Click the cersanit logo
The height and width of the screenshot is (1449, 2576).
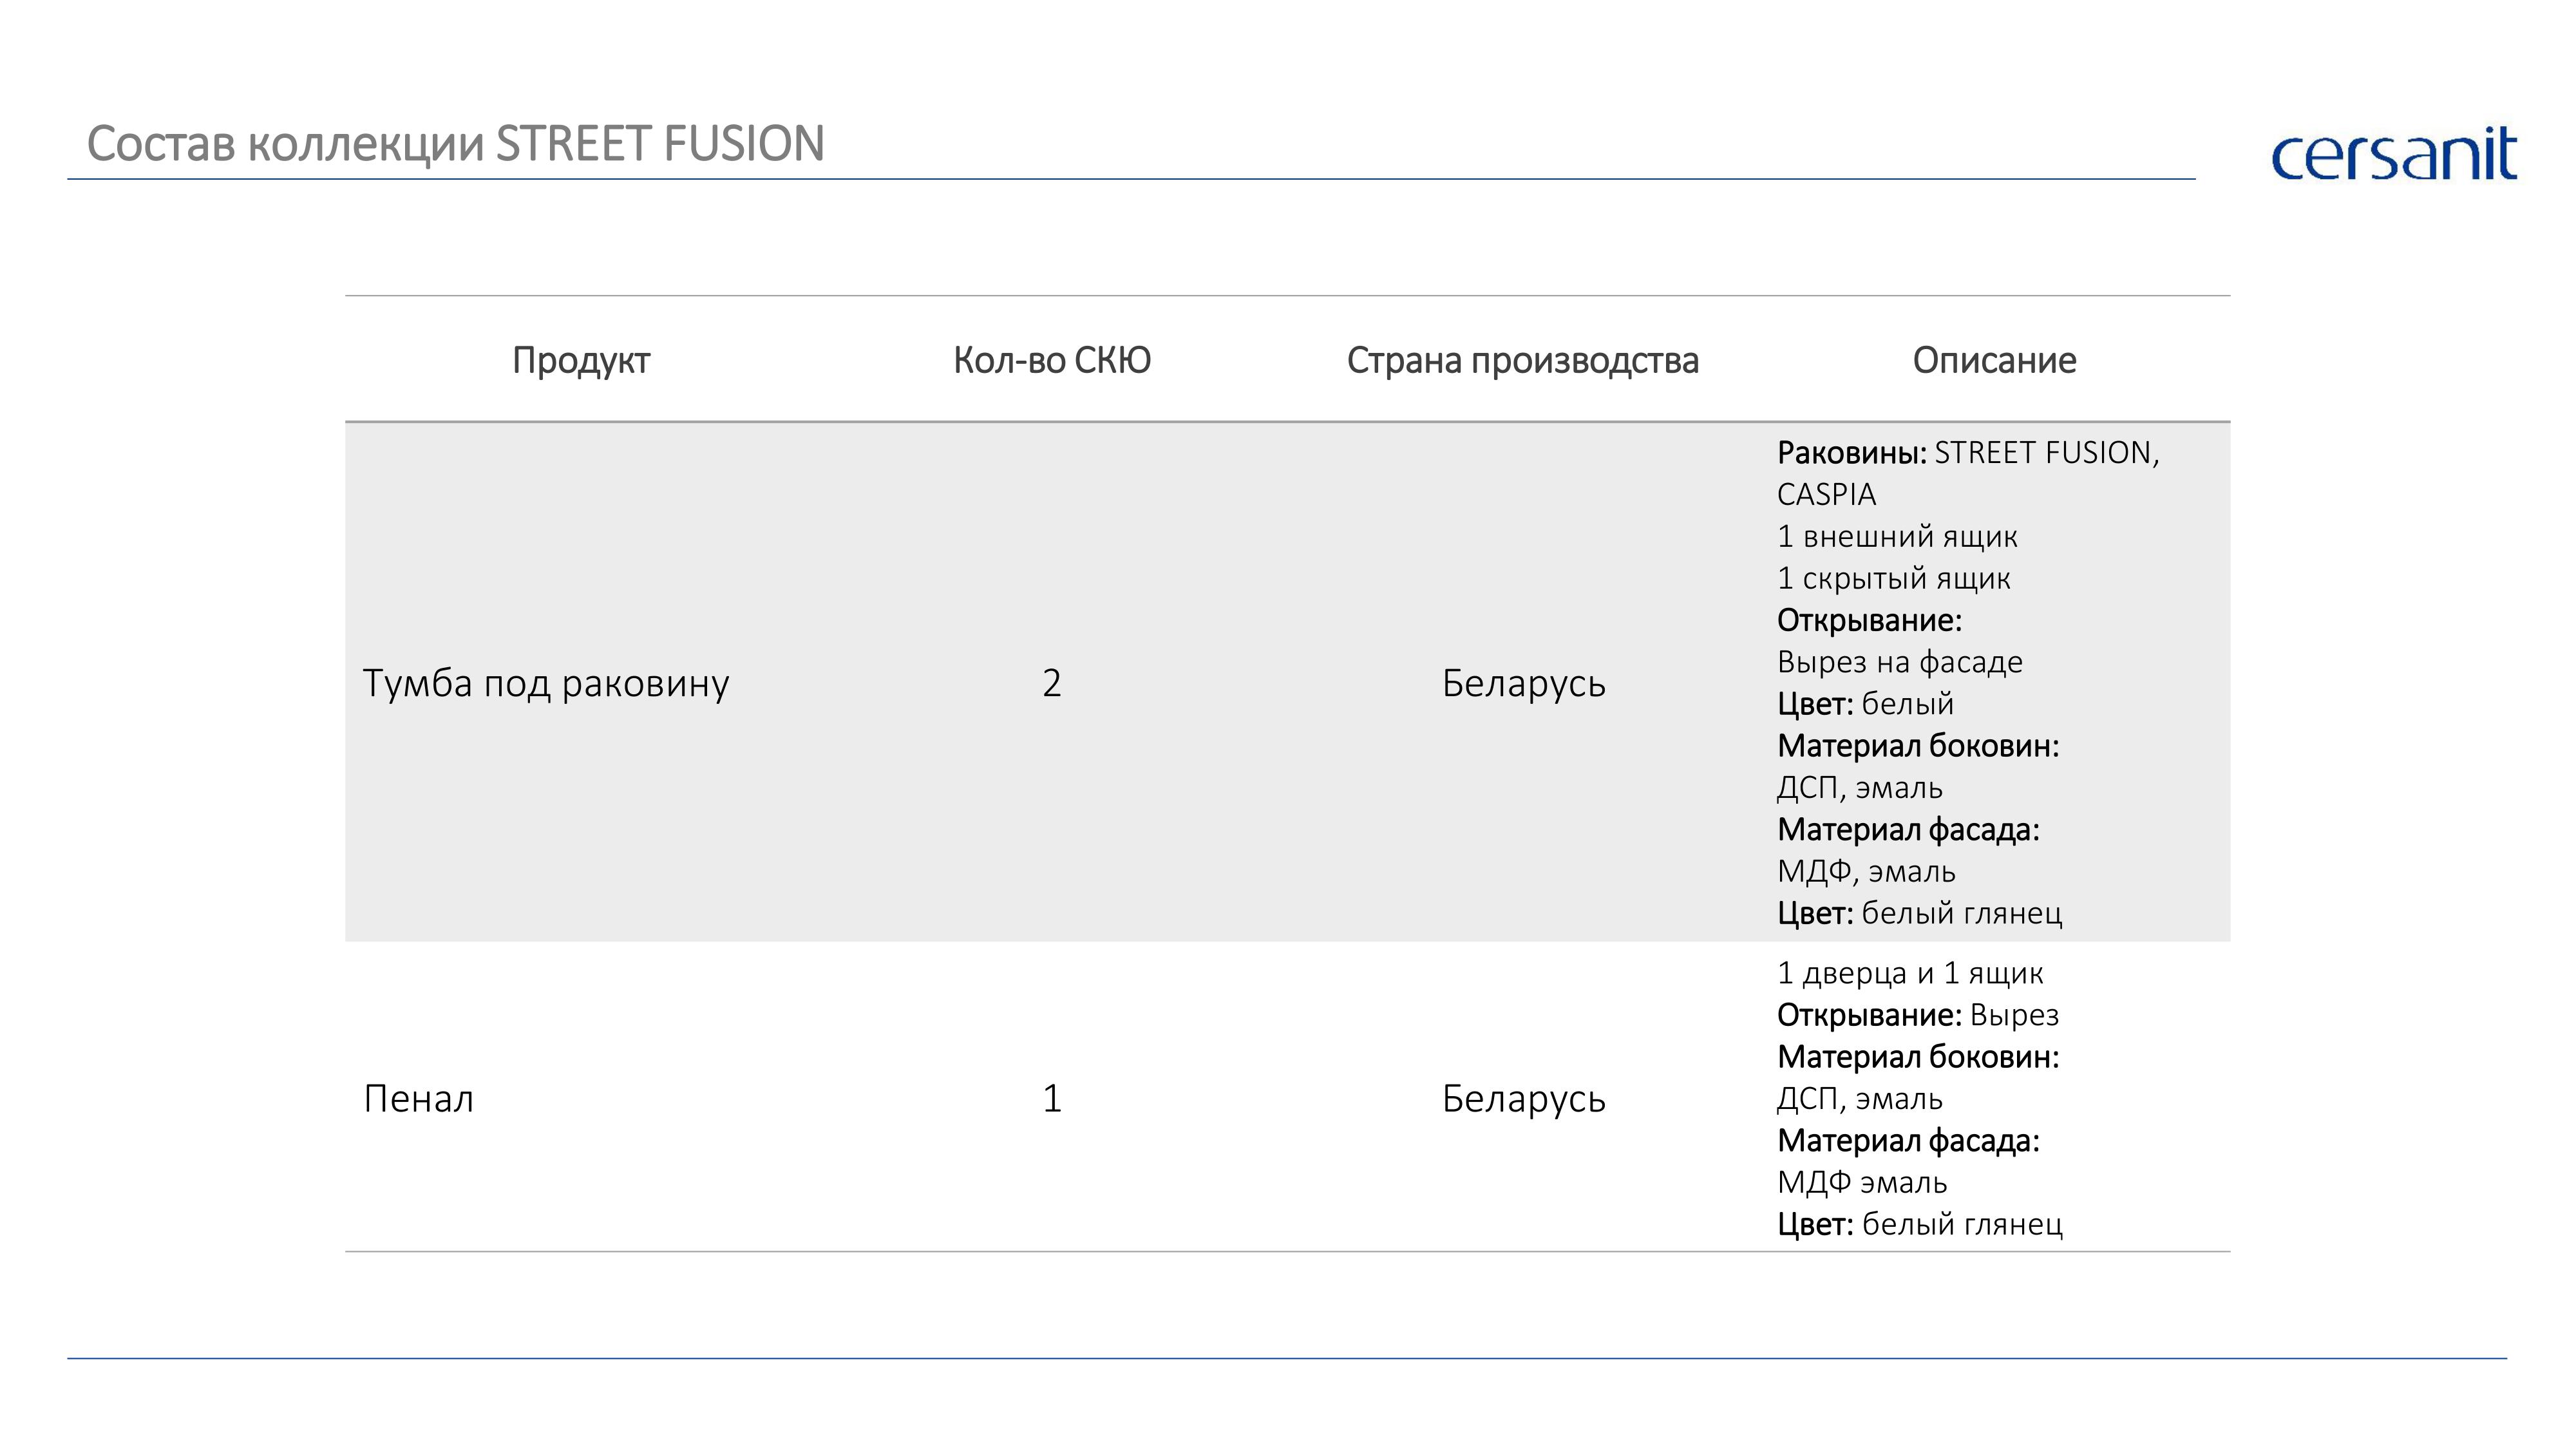click(x=2394, y=154)
